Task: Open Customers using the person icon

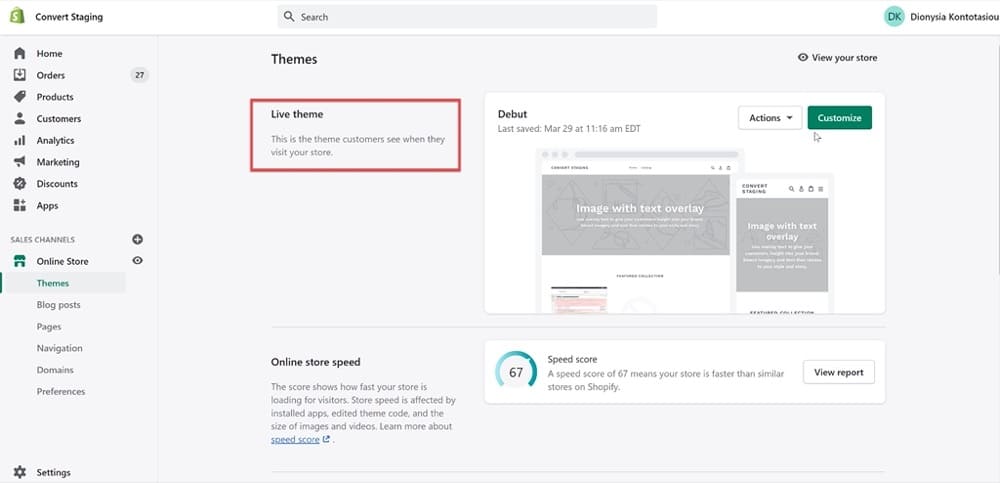Action: 19,119
